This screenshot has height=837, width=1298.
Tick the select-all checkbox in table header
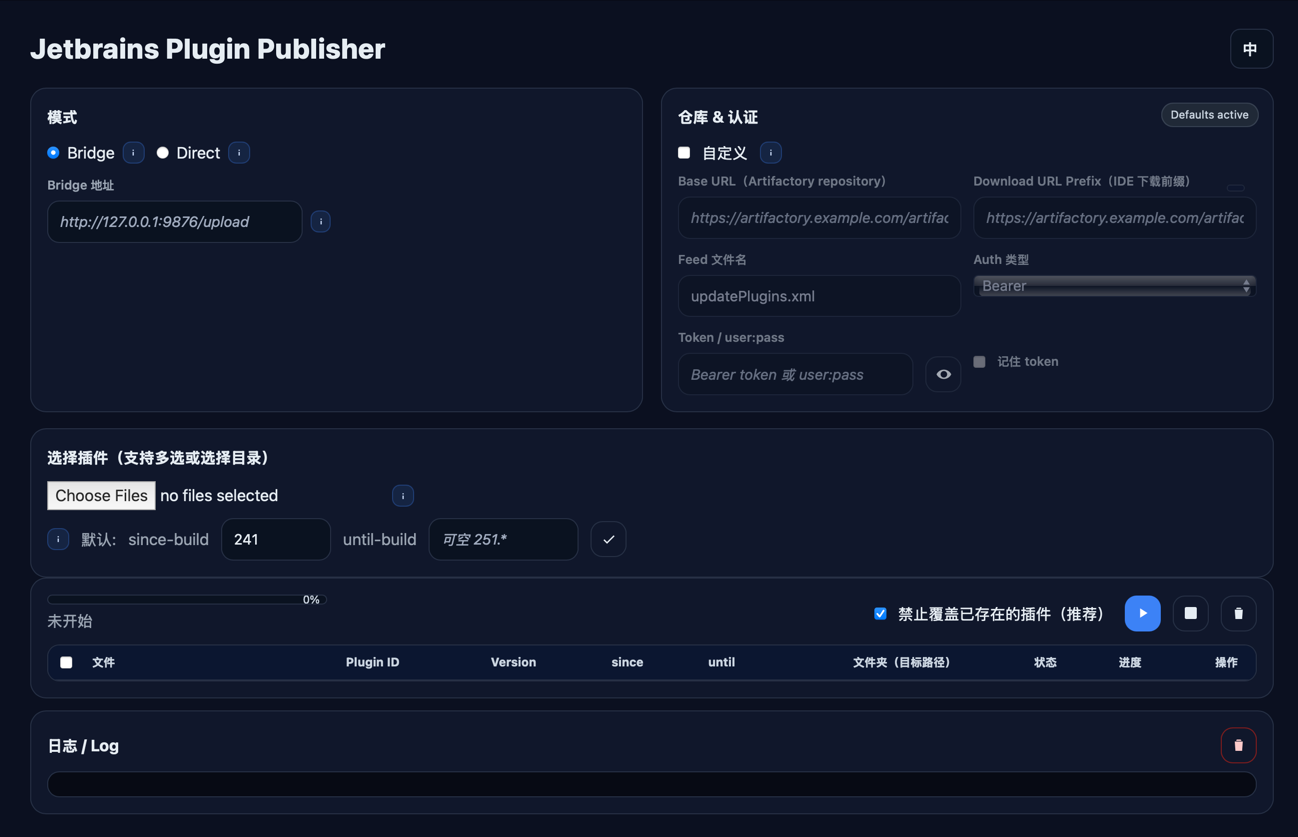[x=66, y=662]
